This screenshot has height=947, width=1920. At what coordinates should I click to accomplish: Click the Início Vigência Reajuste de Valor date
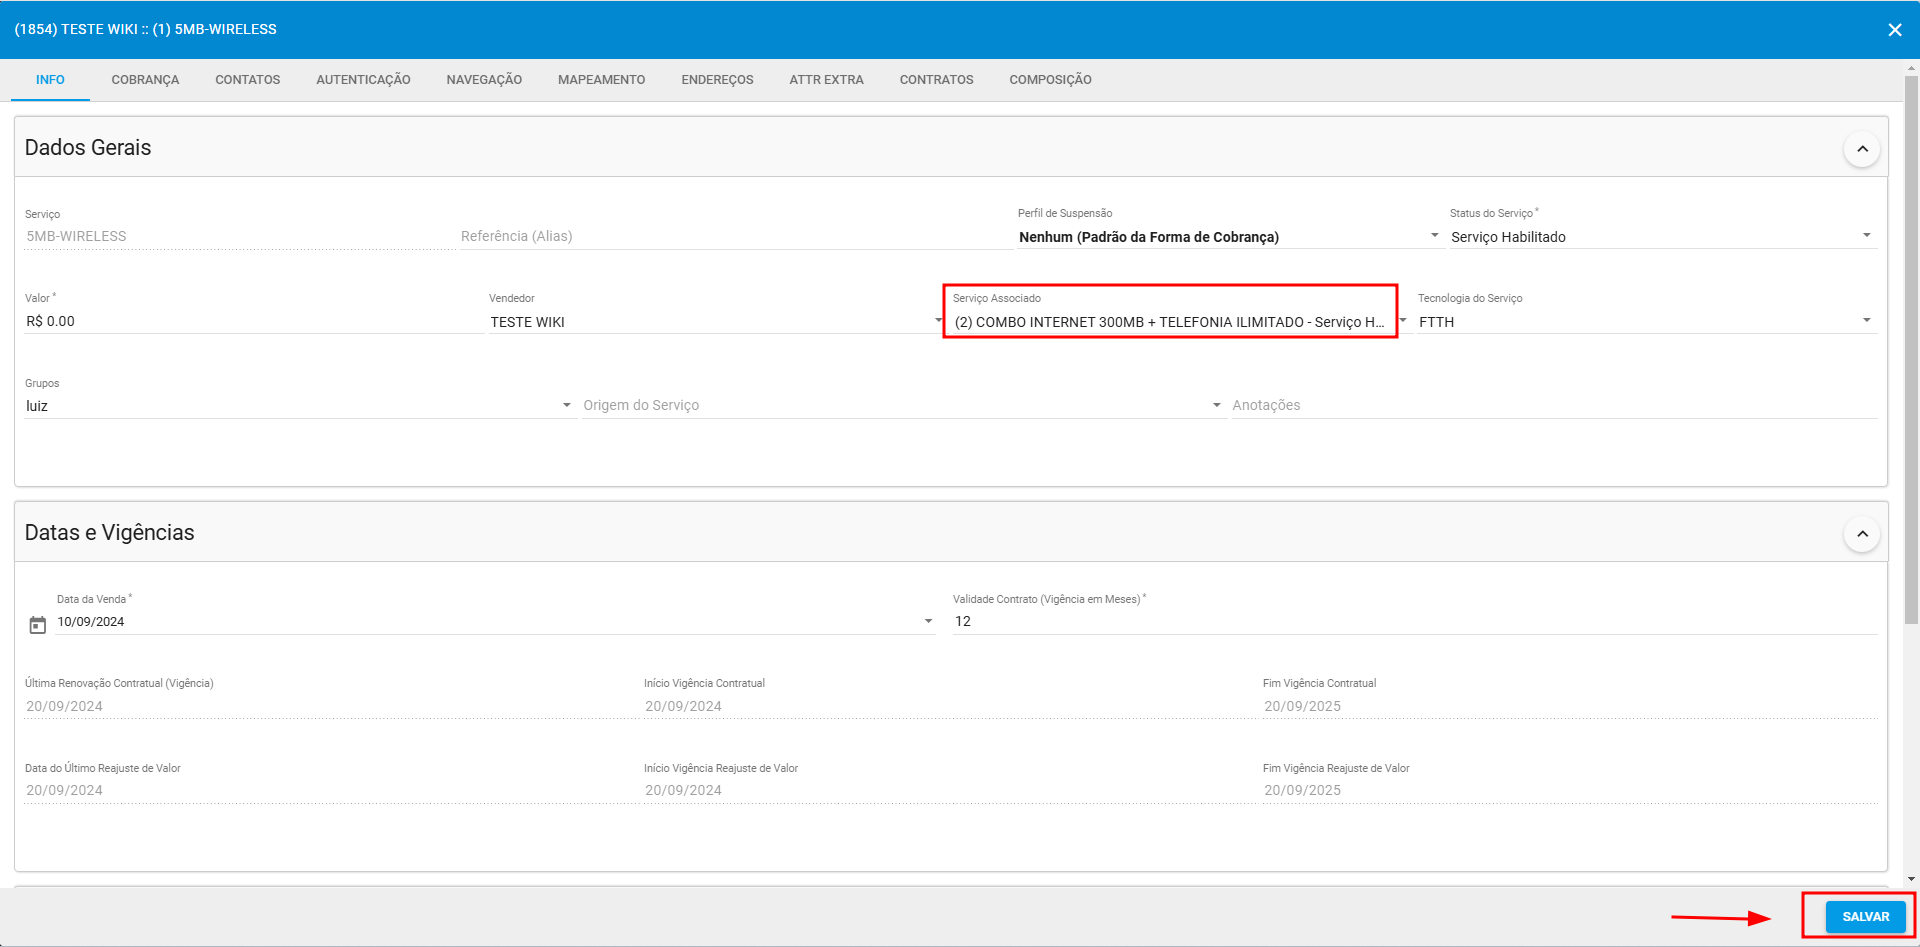(683, 791)
